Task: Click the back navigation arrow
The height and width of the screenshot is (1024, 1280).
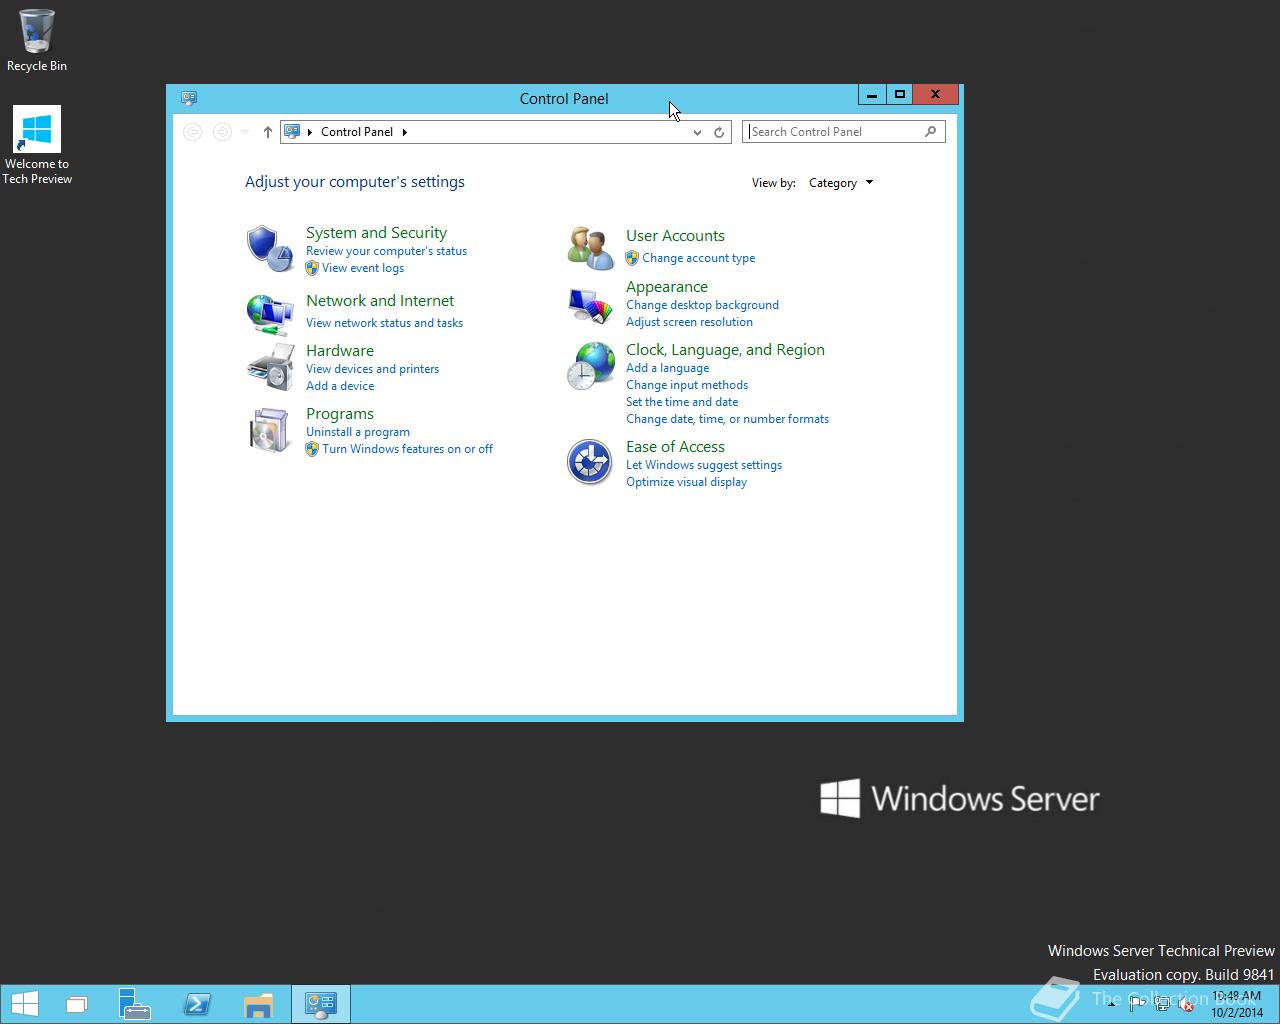Action: click(193, 132)
